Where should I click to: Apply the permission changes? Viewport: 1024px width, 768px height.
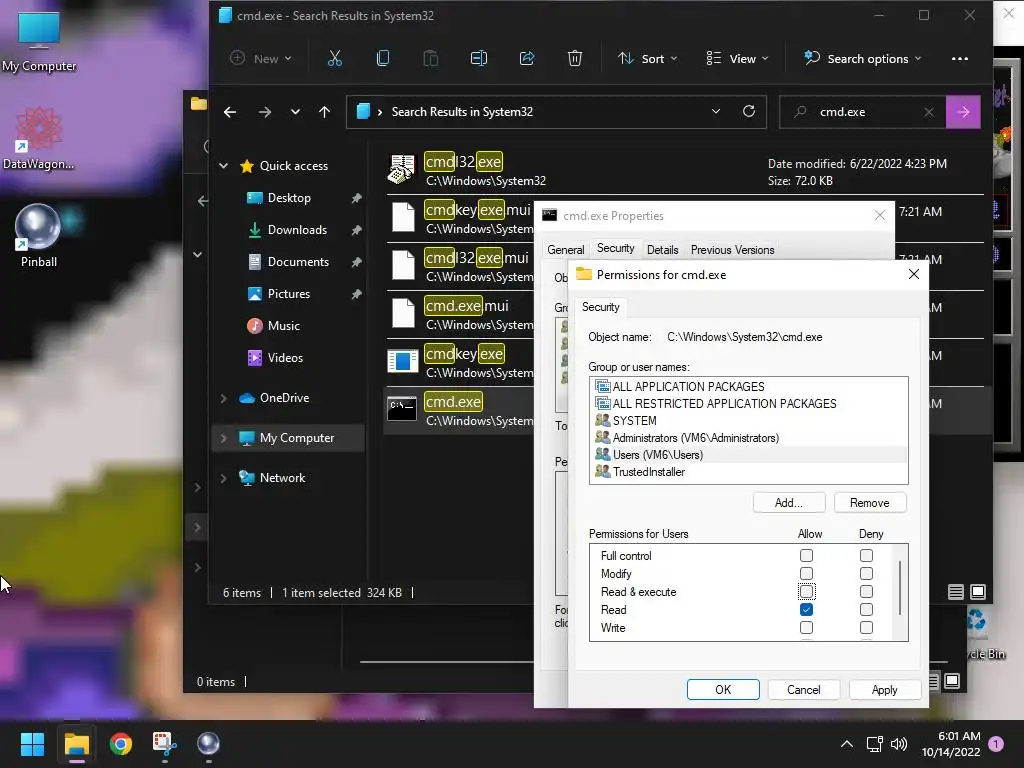[x=884, y=690]
